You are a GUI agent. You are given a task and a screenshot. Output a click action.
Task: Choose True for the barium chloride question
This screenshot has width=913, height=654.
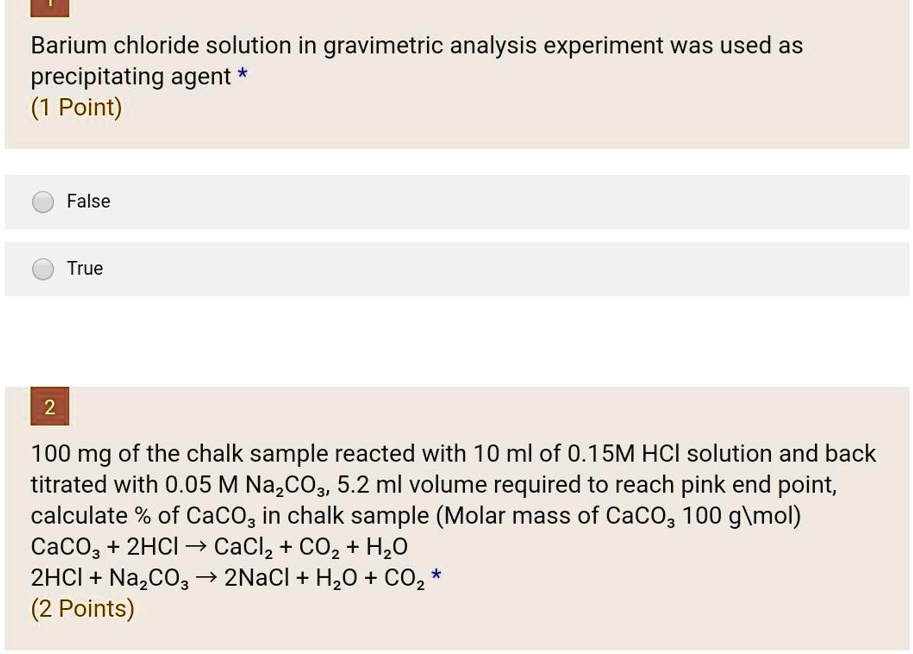click(x=43, y=268)
